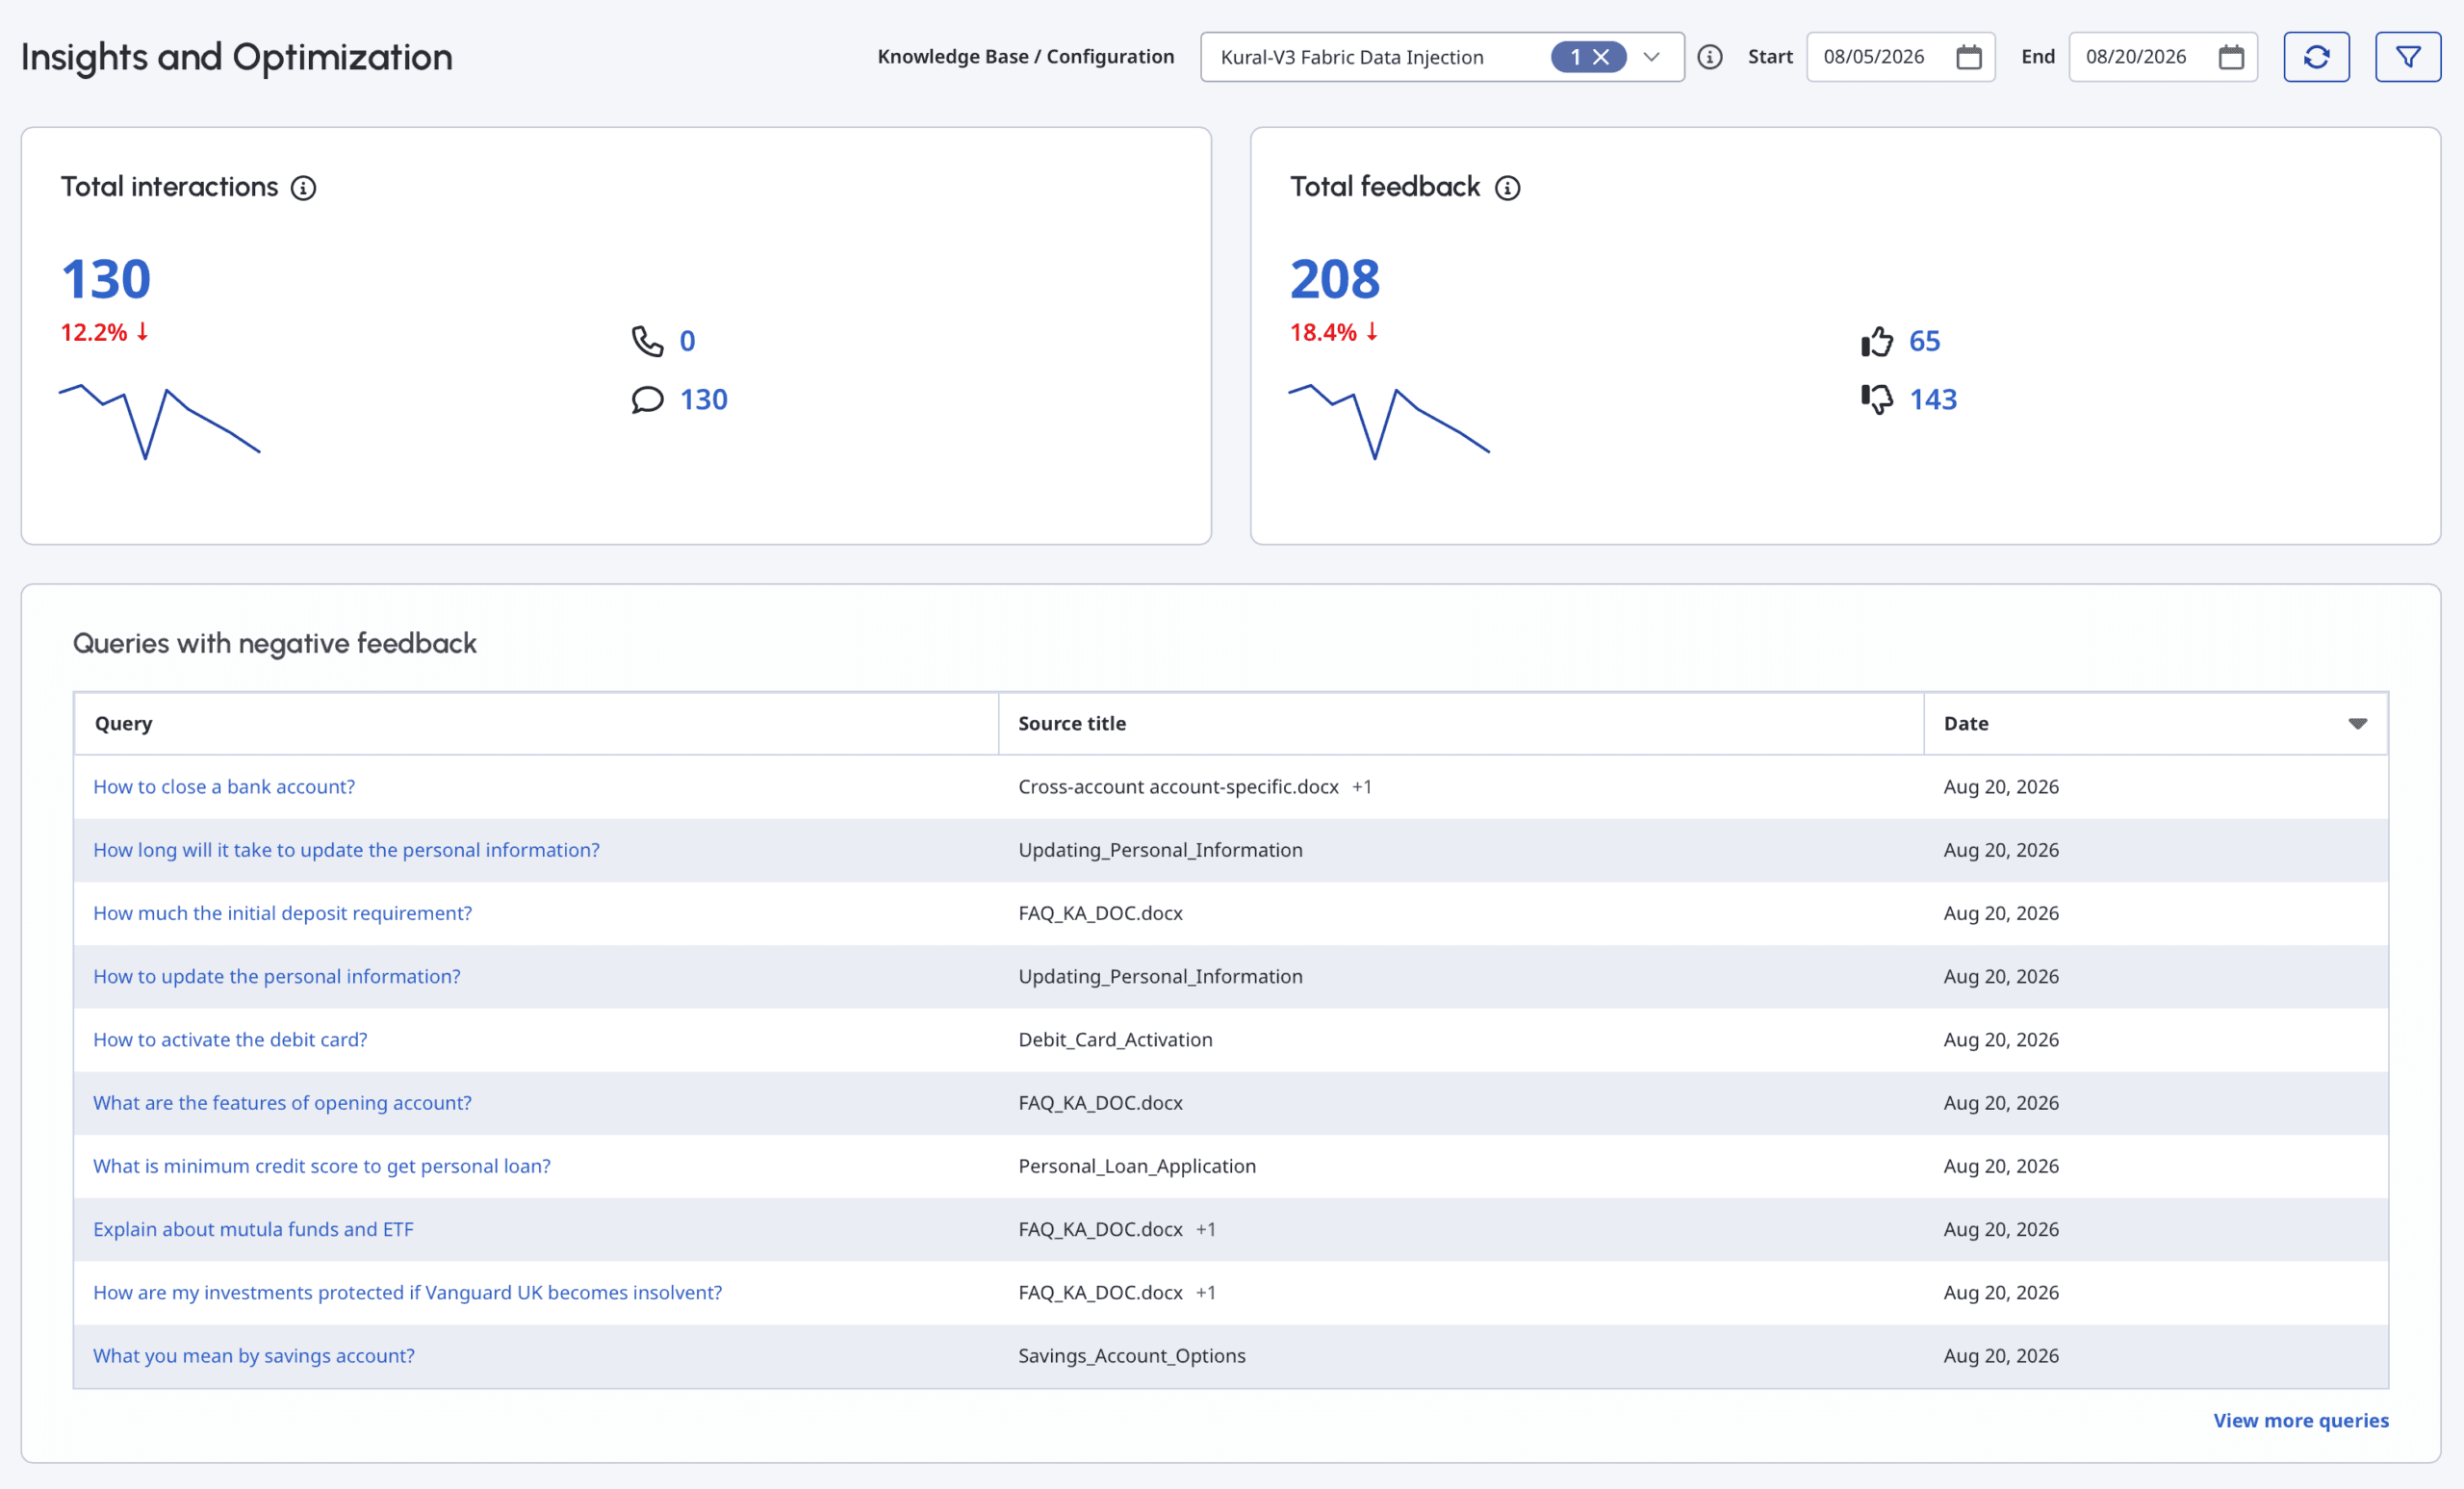Click FAQ_KA_DOC.docx in initial deposit row
This screenshot has height=1489, width=2464.
point(1100,913)
